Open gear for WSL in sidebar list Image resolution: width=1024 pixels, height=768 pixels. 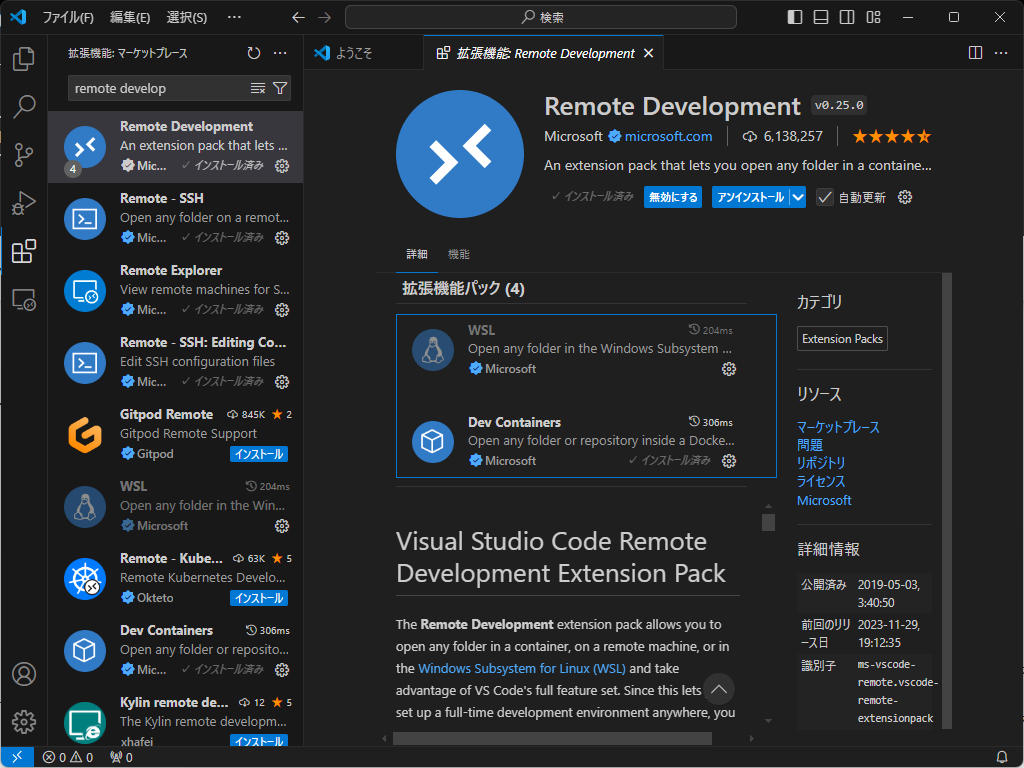click(282, 526)
